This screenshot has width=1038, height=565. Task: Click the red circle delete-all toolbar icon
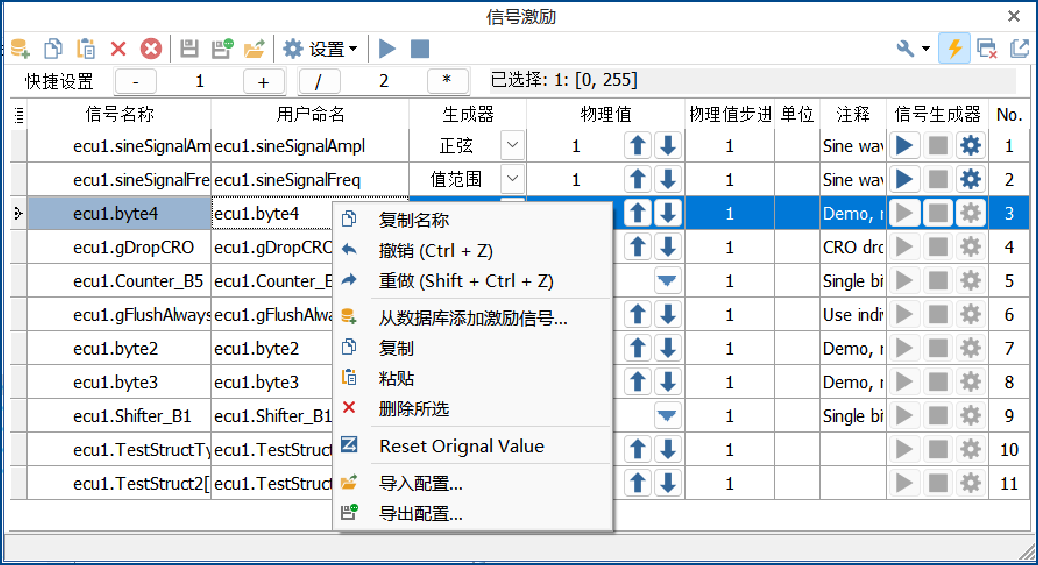click(x=151, y=48)
